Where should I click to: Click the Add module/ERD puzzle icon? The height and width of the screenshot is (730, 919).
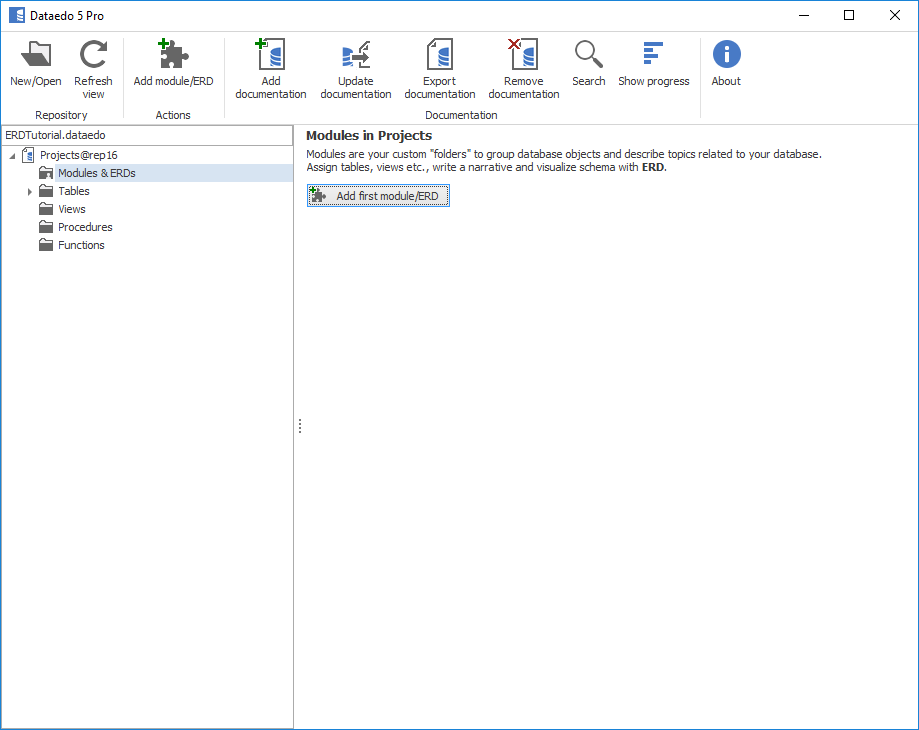click(x=173, y=56)
